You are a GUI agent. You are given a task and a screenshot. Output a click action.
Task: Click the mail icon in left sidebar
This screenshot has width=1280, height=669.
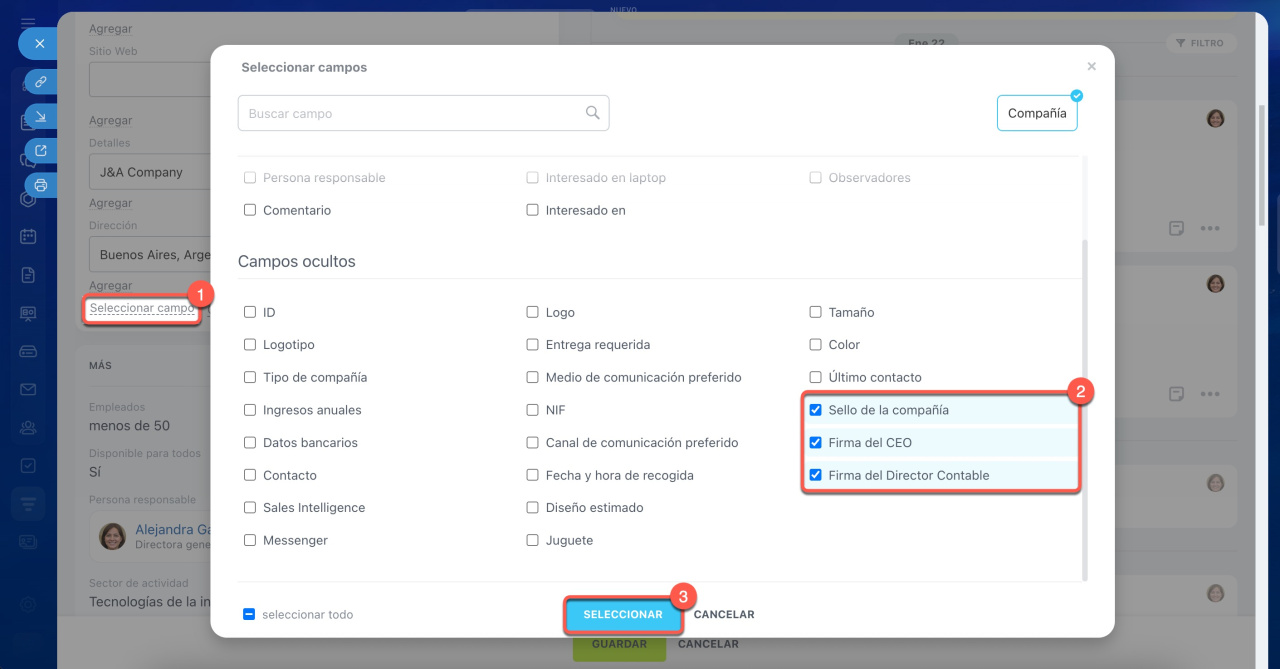point(28,389)
